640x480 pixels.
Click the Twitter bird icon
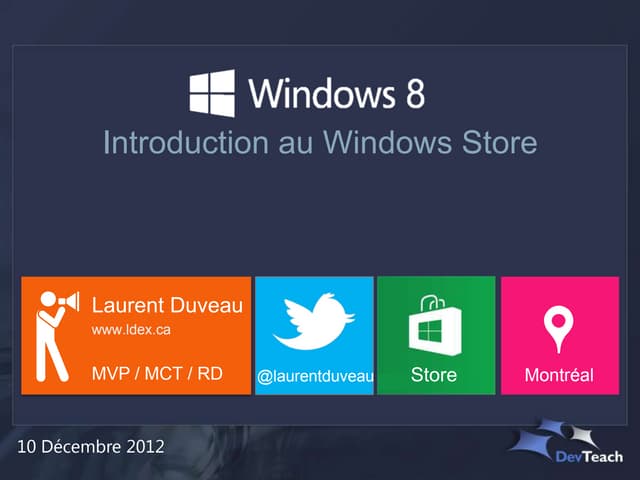[314, 322]
